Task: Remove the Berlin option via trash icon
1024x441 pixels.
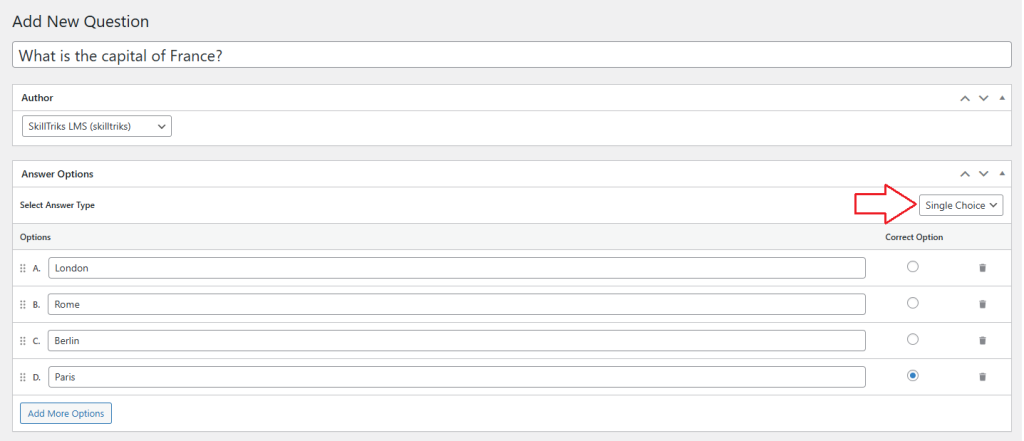Action: 982,341
